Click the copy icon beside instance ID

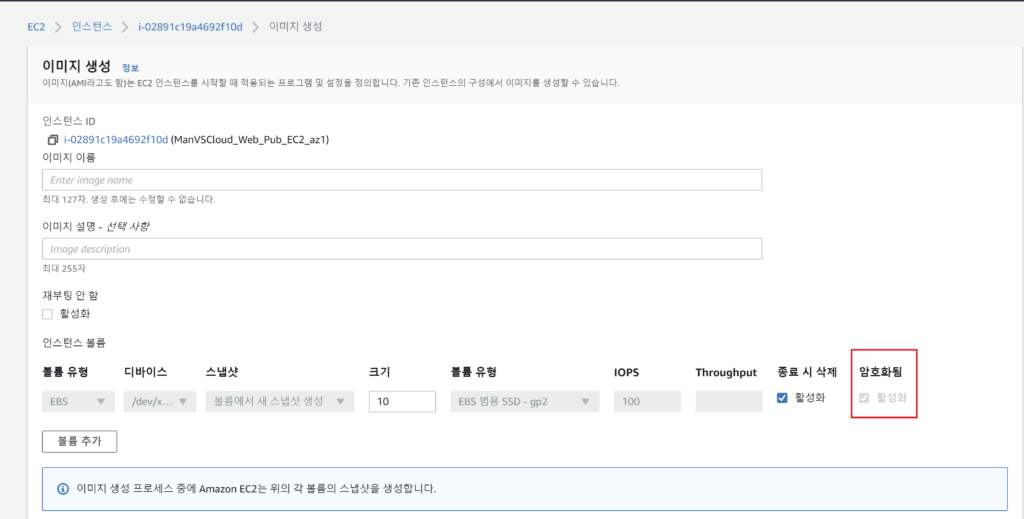coord(53,140)
